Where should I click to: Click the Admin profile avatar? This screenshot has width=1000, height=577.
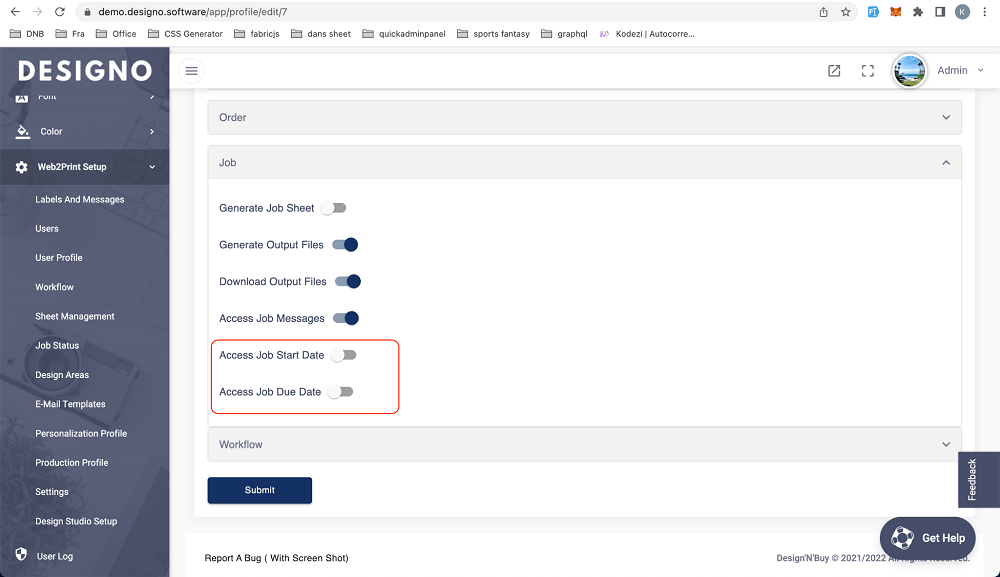coord(909,71)
